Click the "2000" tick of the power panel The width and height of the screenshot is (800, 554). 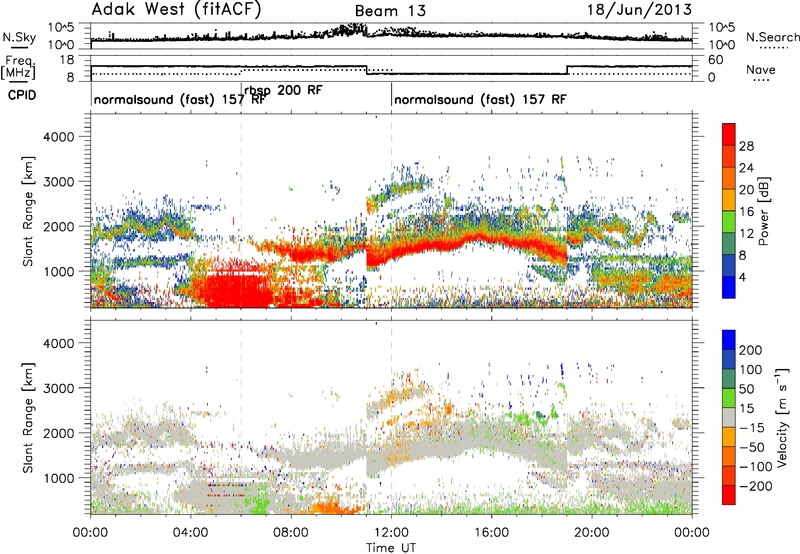click(58, 226)
